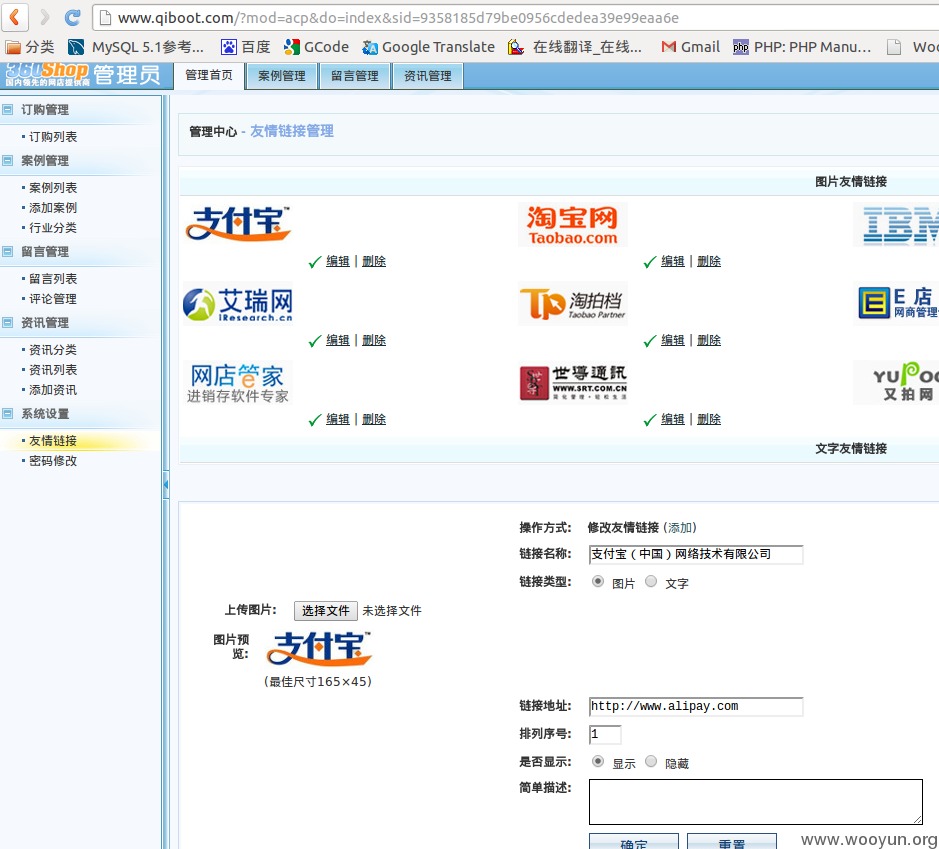Click 删除 link under 网店管家 logo

click(374, 419)
